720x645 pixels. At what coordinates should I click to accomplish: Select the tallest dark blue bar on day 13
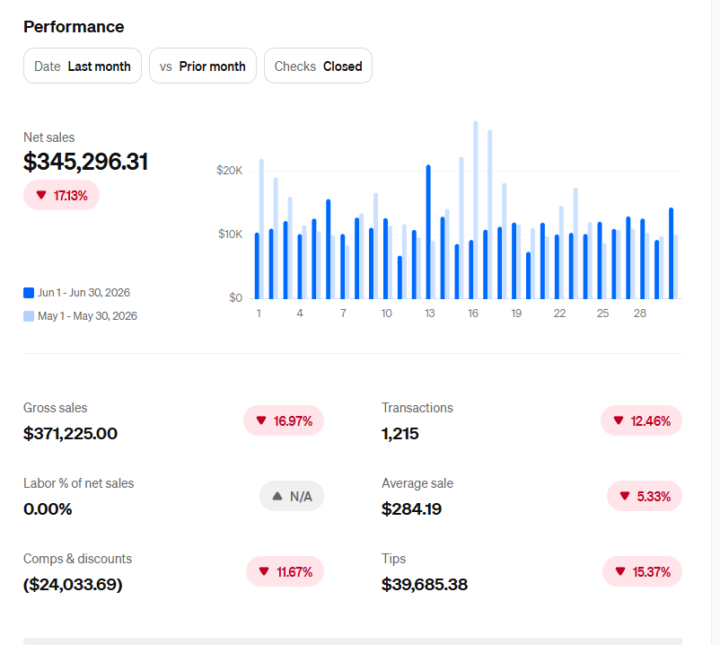(428, 232)
